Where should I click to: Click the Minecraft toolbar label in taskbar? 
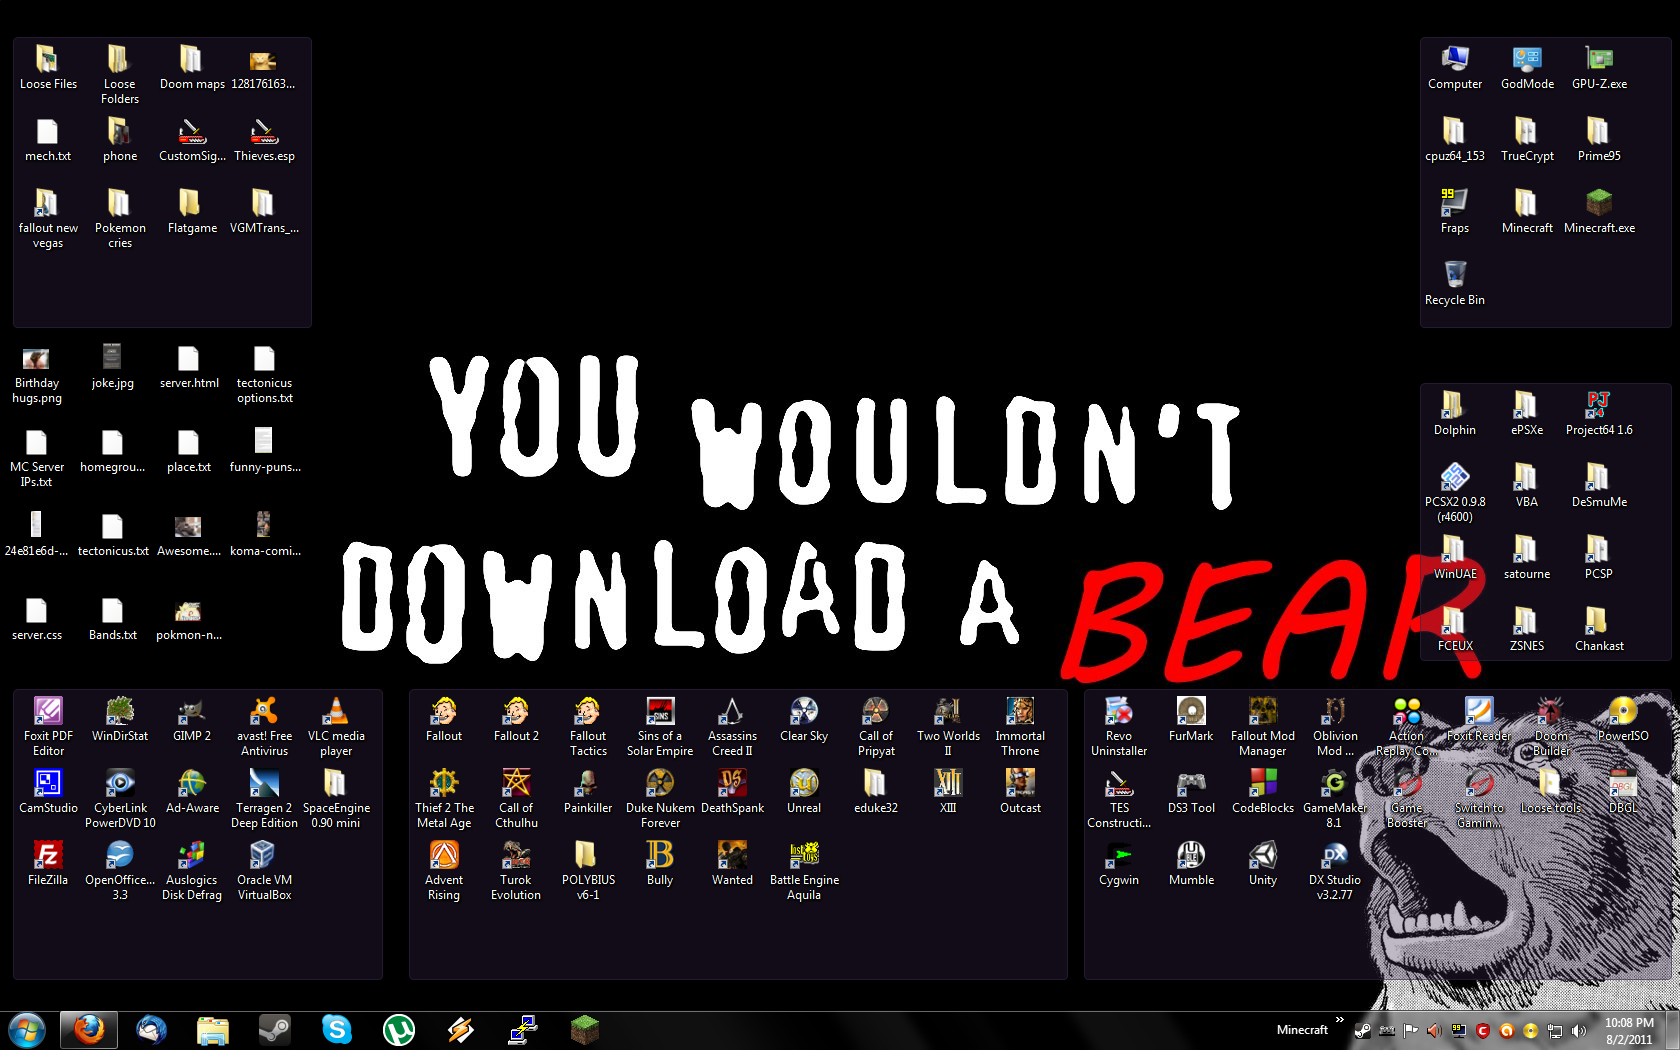(x=1302, y=1030)
